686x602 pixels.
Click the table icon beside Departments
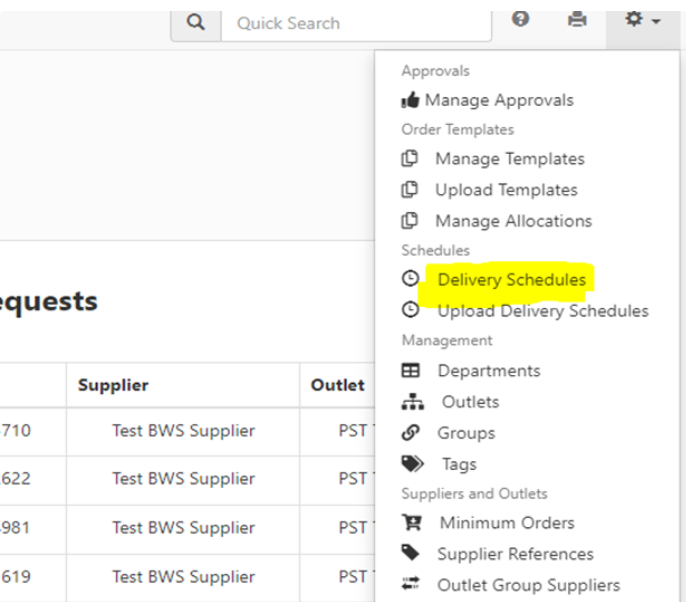pyautogui.click(x=410, y=371)
